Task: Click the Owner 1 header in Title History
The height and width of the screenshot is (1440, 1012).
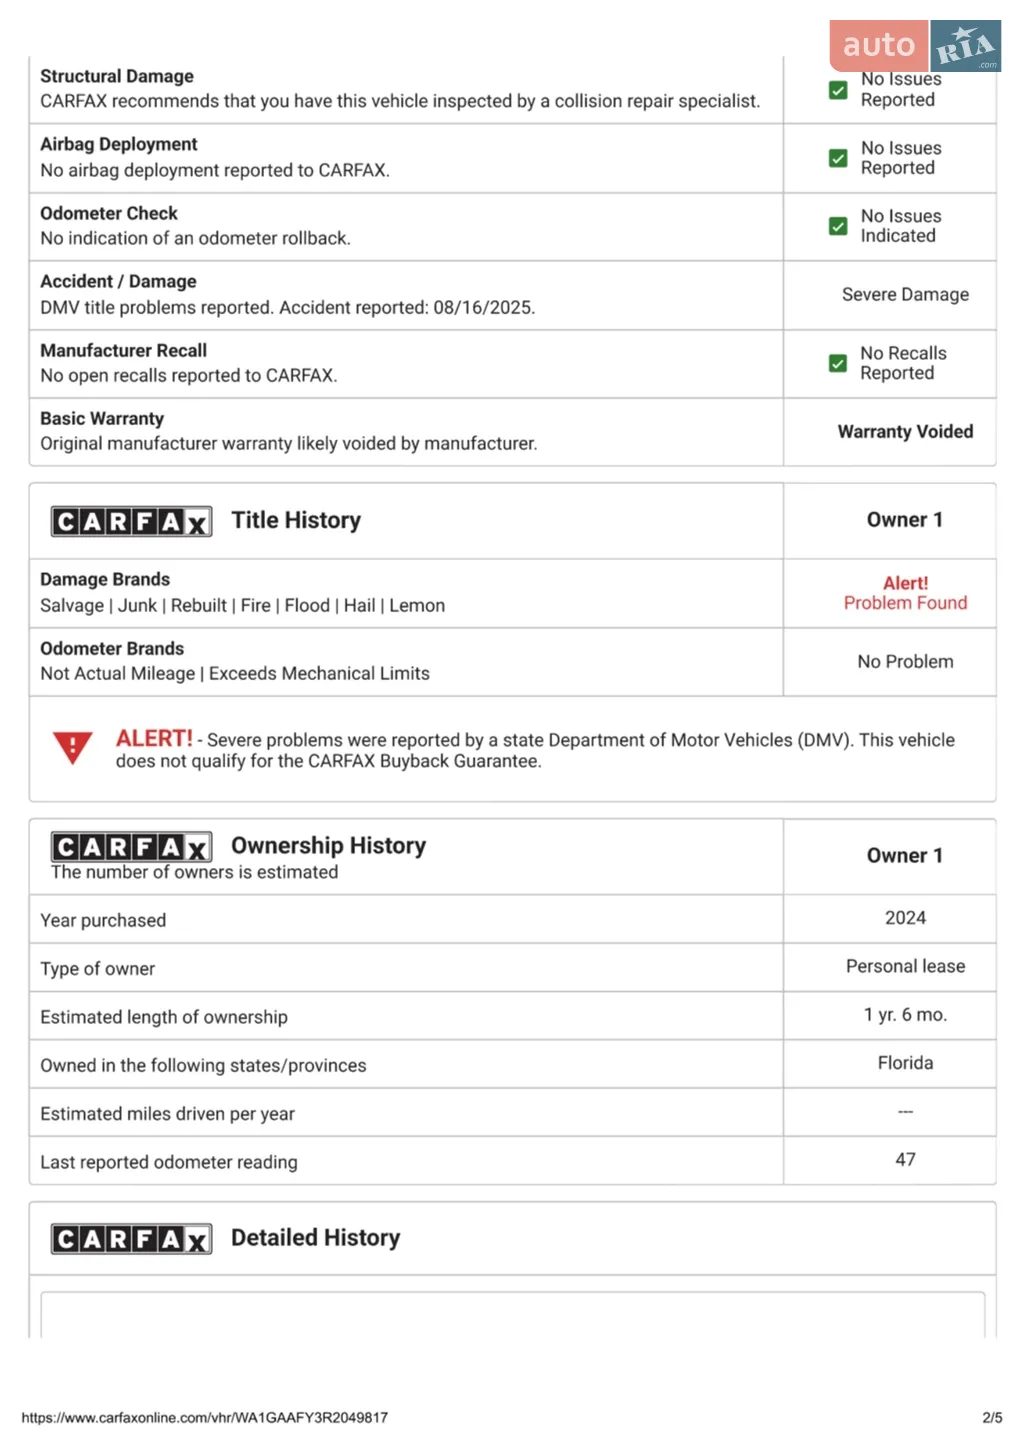Action: pos(905,519)
